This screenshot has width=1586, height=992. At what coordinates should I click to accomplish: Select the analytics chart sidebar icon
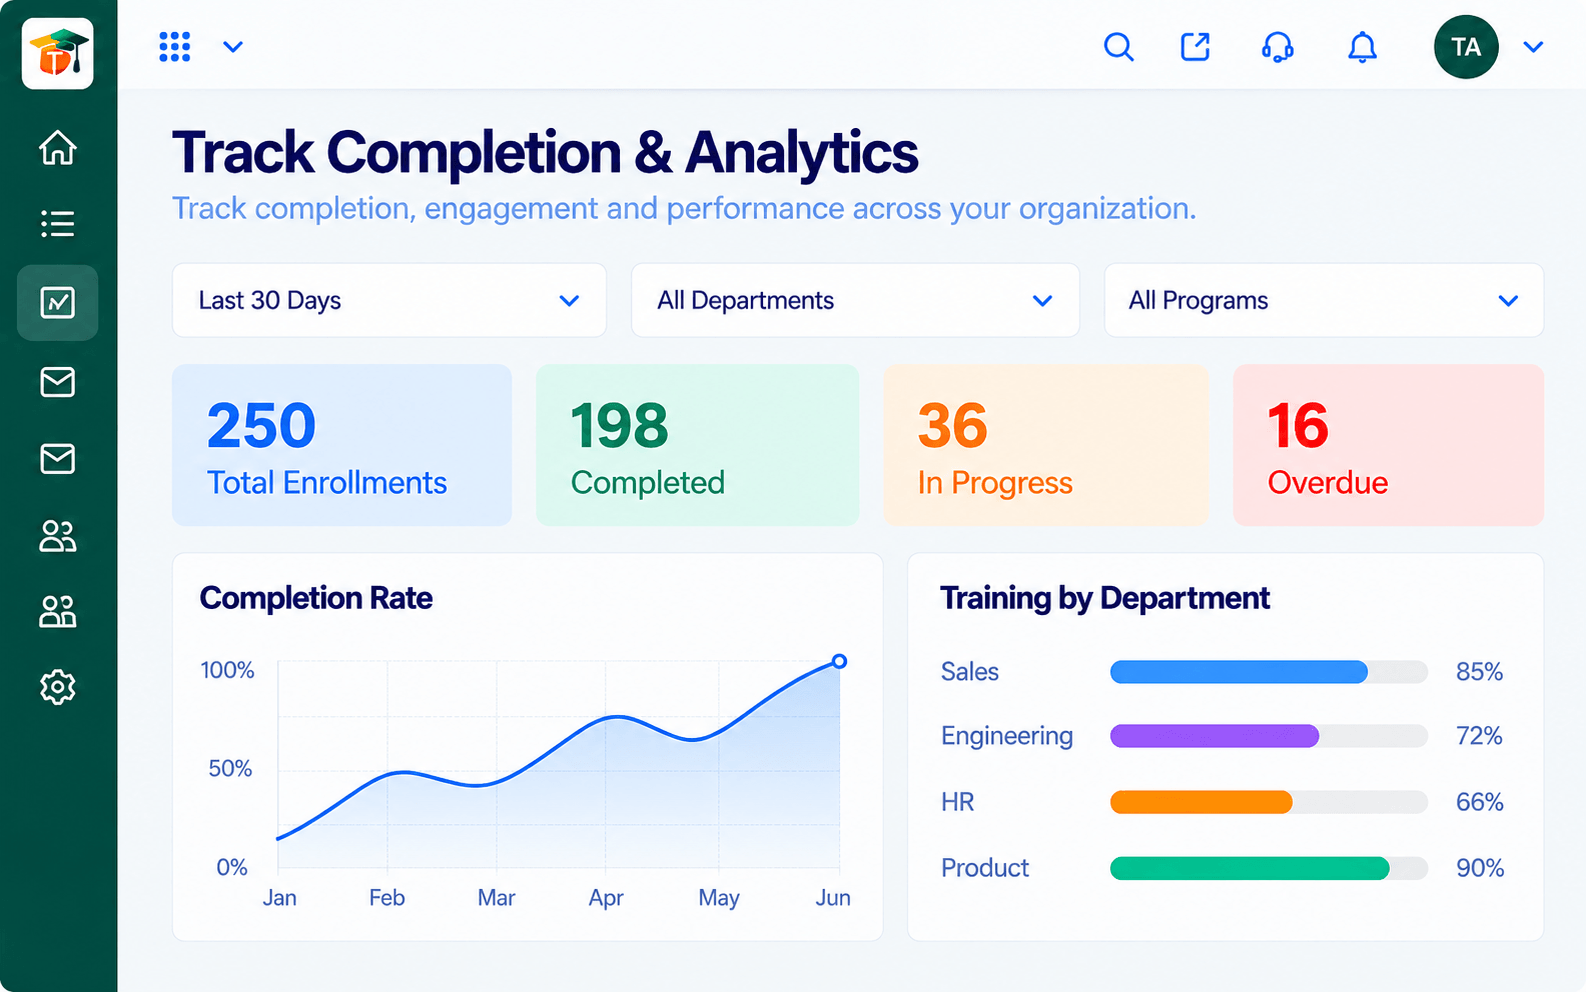58,302
